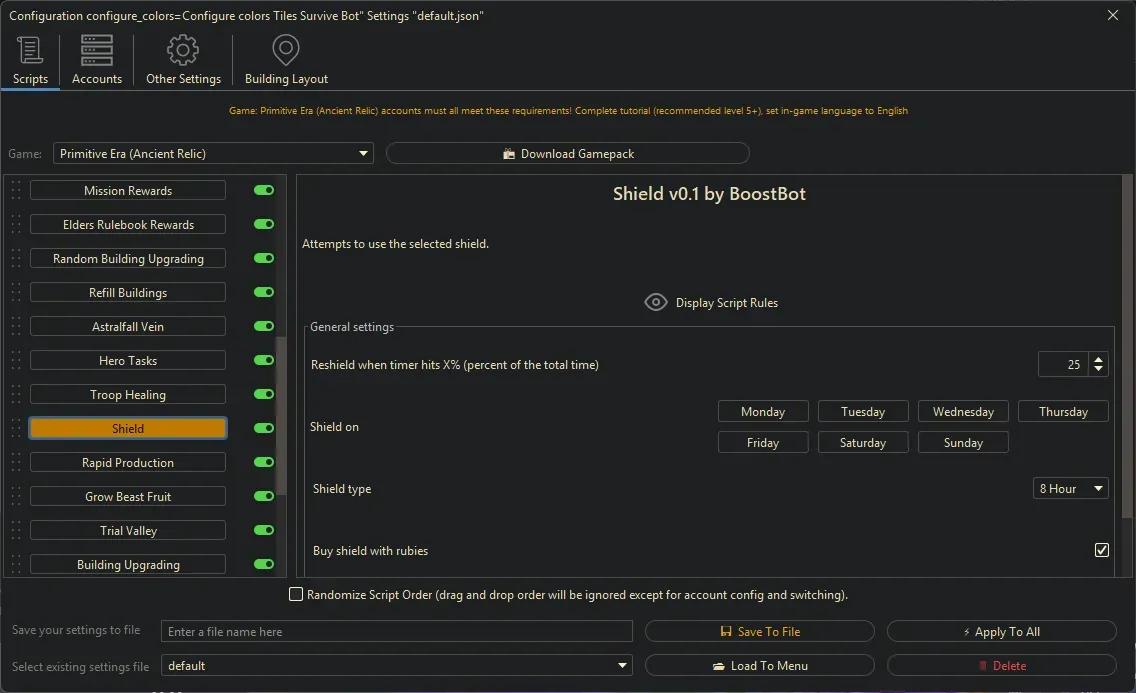
Task: Click the file name input field
Action: pos(395,631)
